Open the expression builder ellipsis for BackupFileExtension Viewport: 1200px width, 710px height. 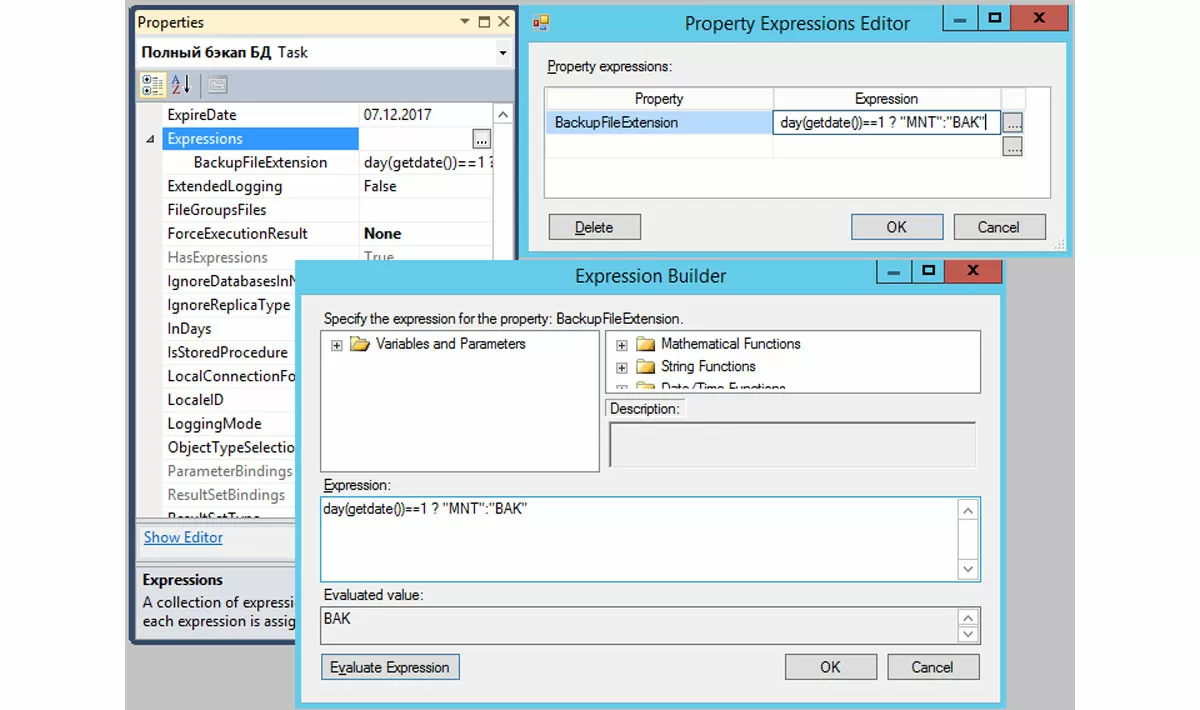coord(1013,123)
